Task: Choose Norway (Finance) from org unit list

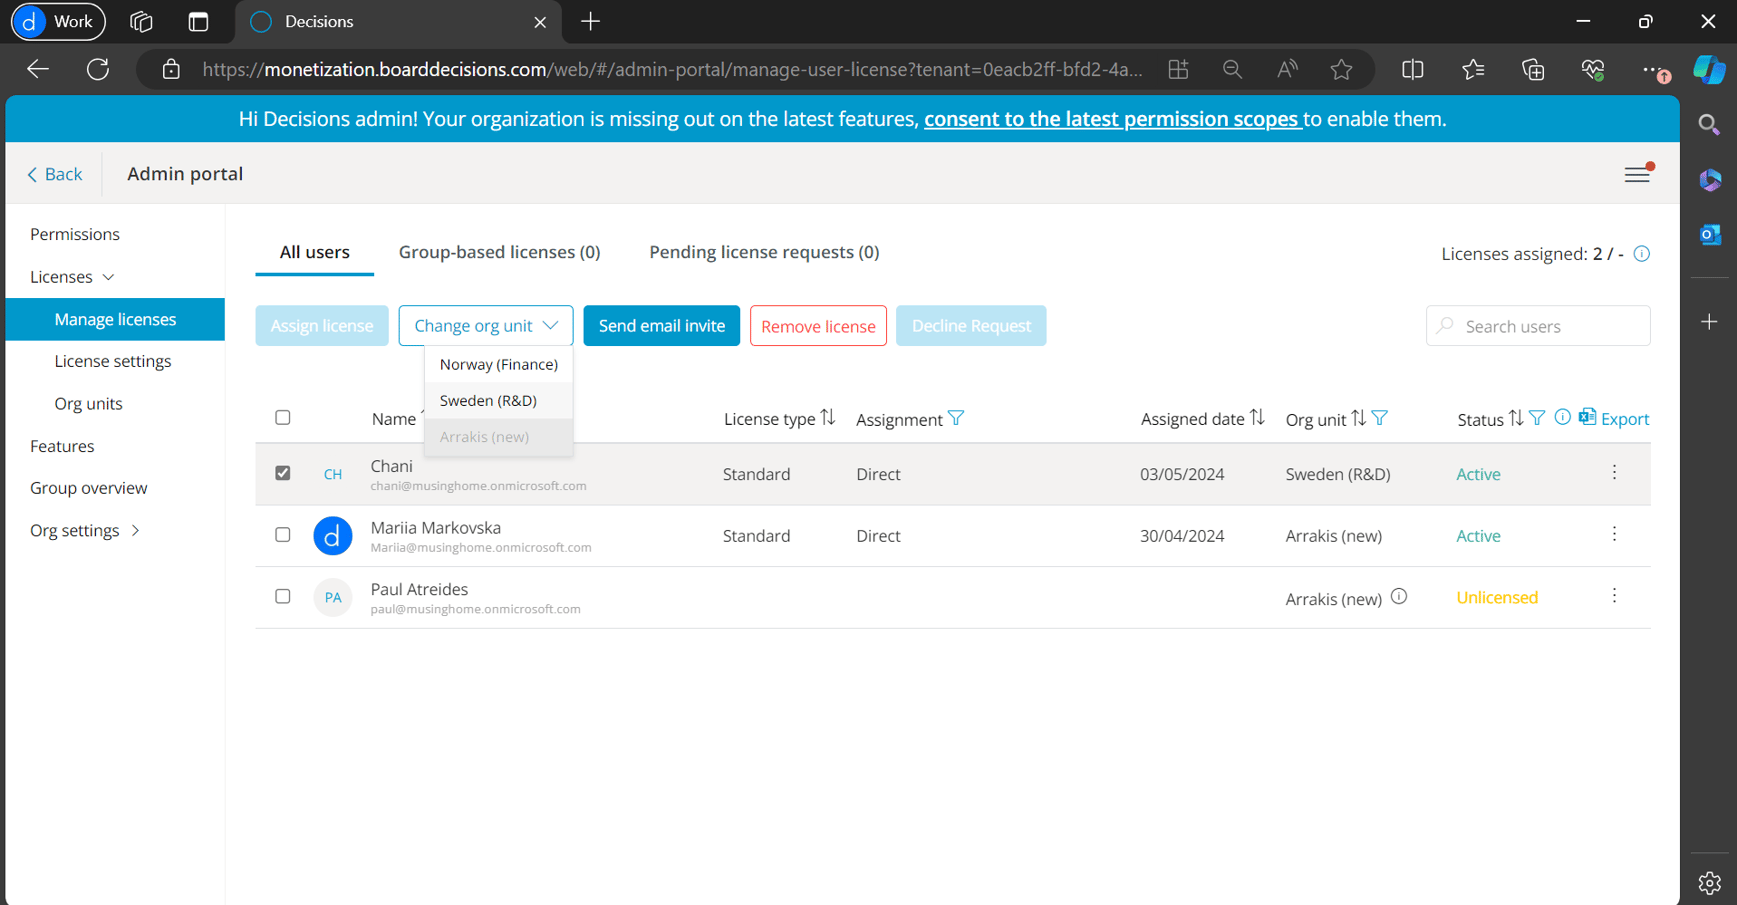Action: coord(498,364)
